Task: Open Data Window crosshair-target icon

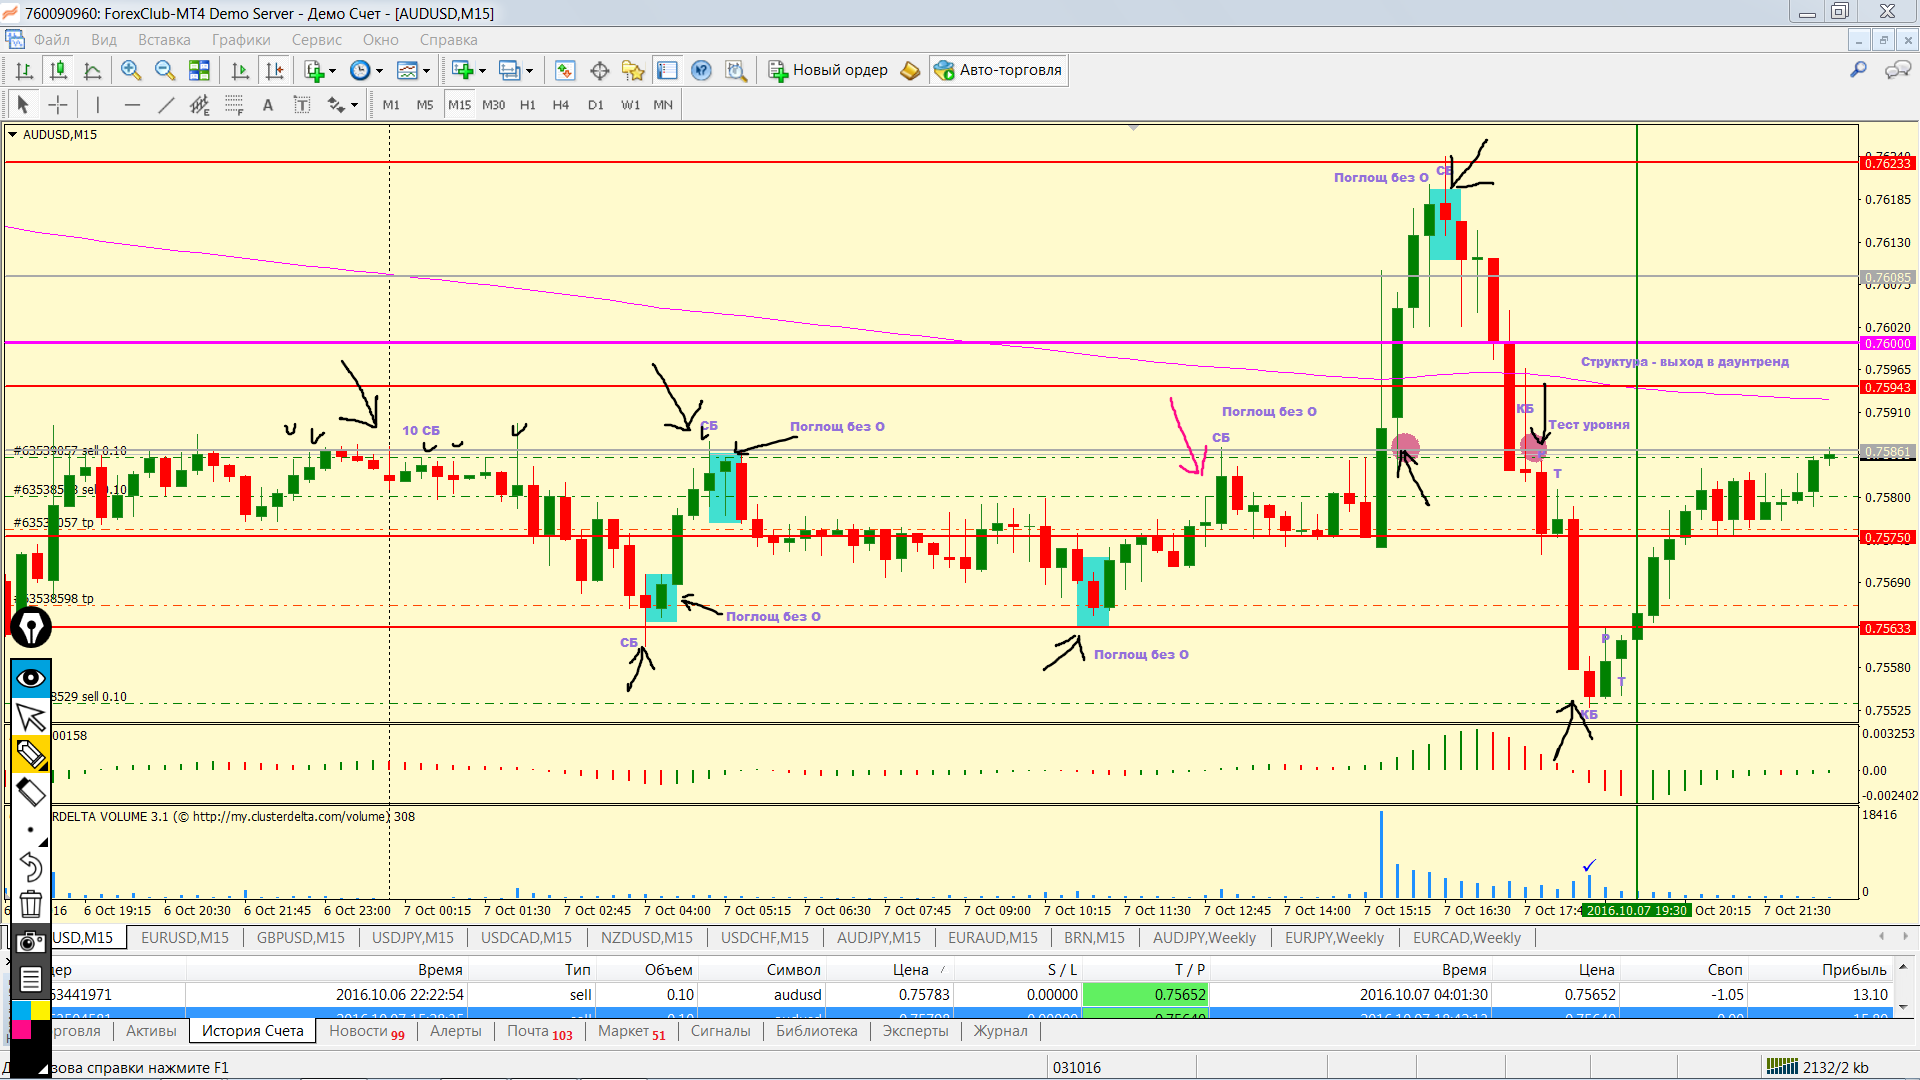Action: coord(600,70)
